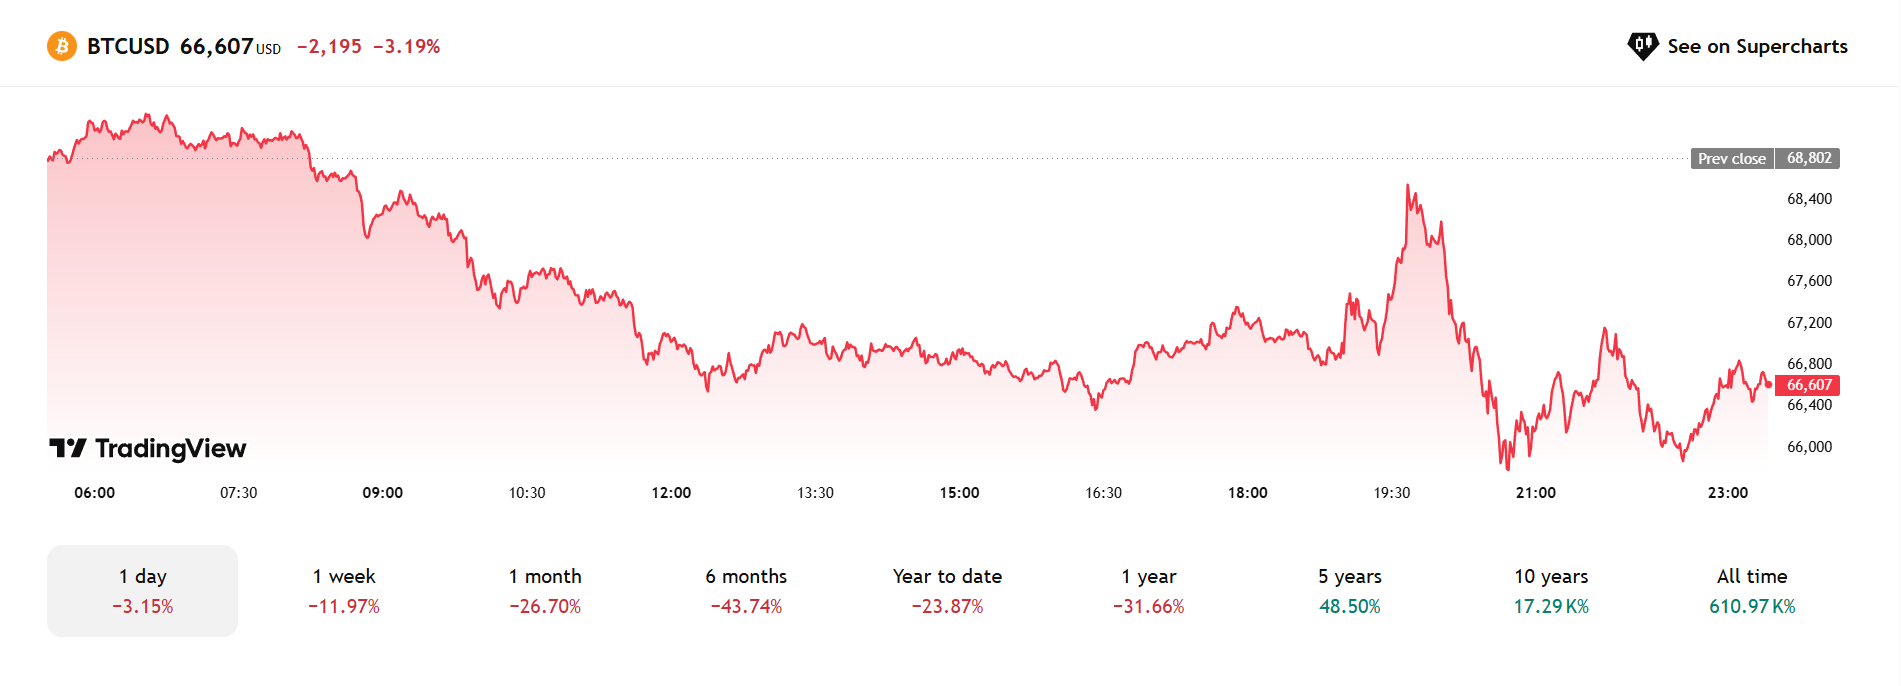Click the TradingView logo on chart
The image size is (1901, 686).
tap(148, 448)
